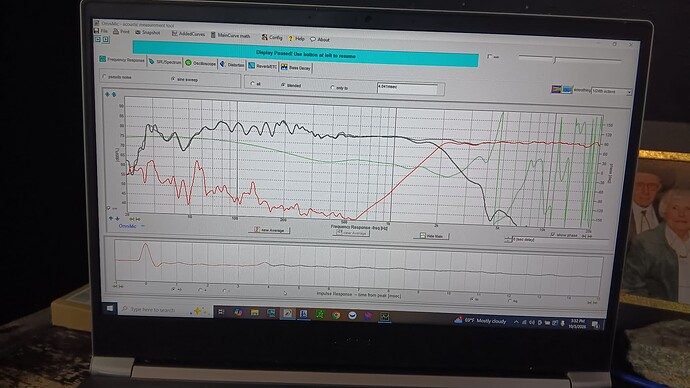Click the left arrow button under File
Image resolution: width=690 pixels, height=388 pixels.
point(98,39)
